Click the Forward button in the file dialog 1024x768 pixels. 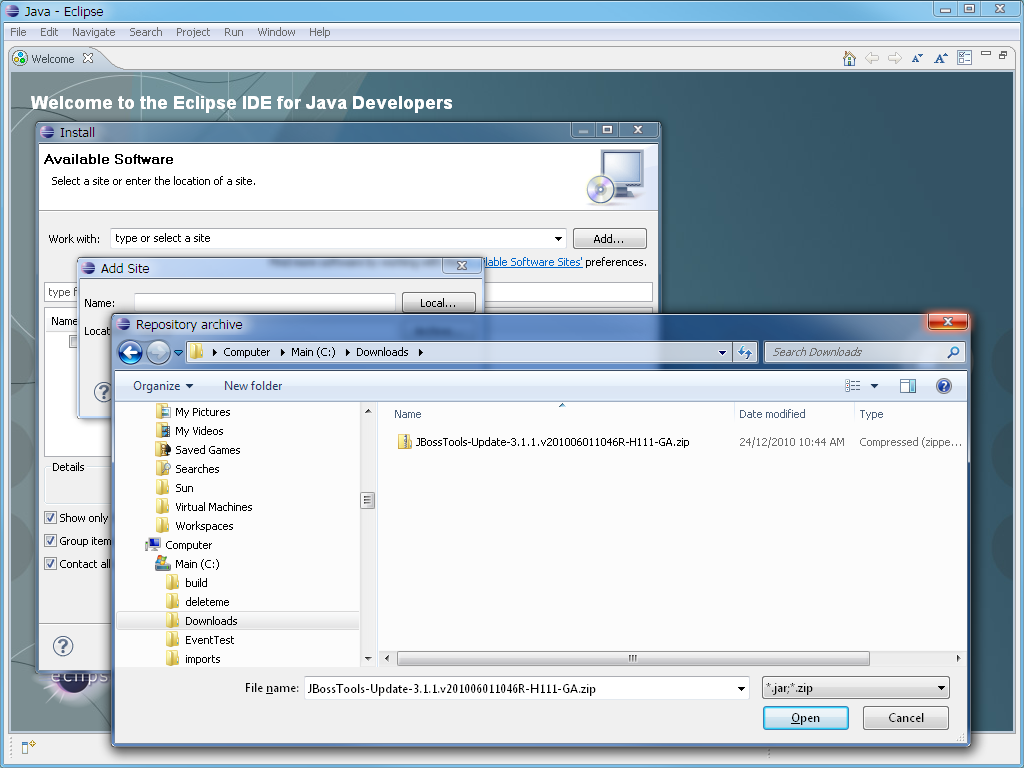point(158,353)
